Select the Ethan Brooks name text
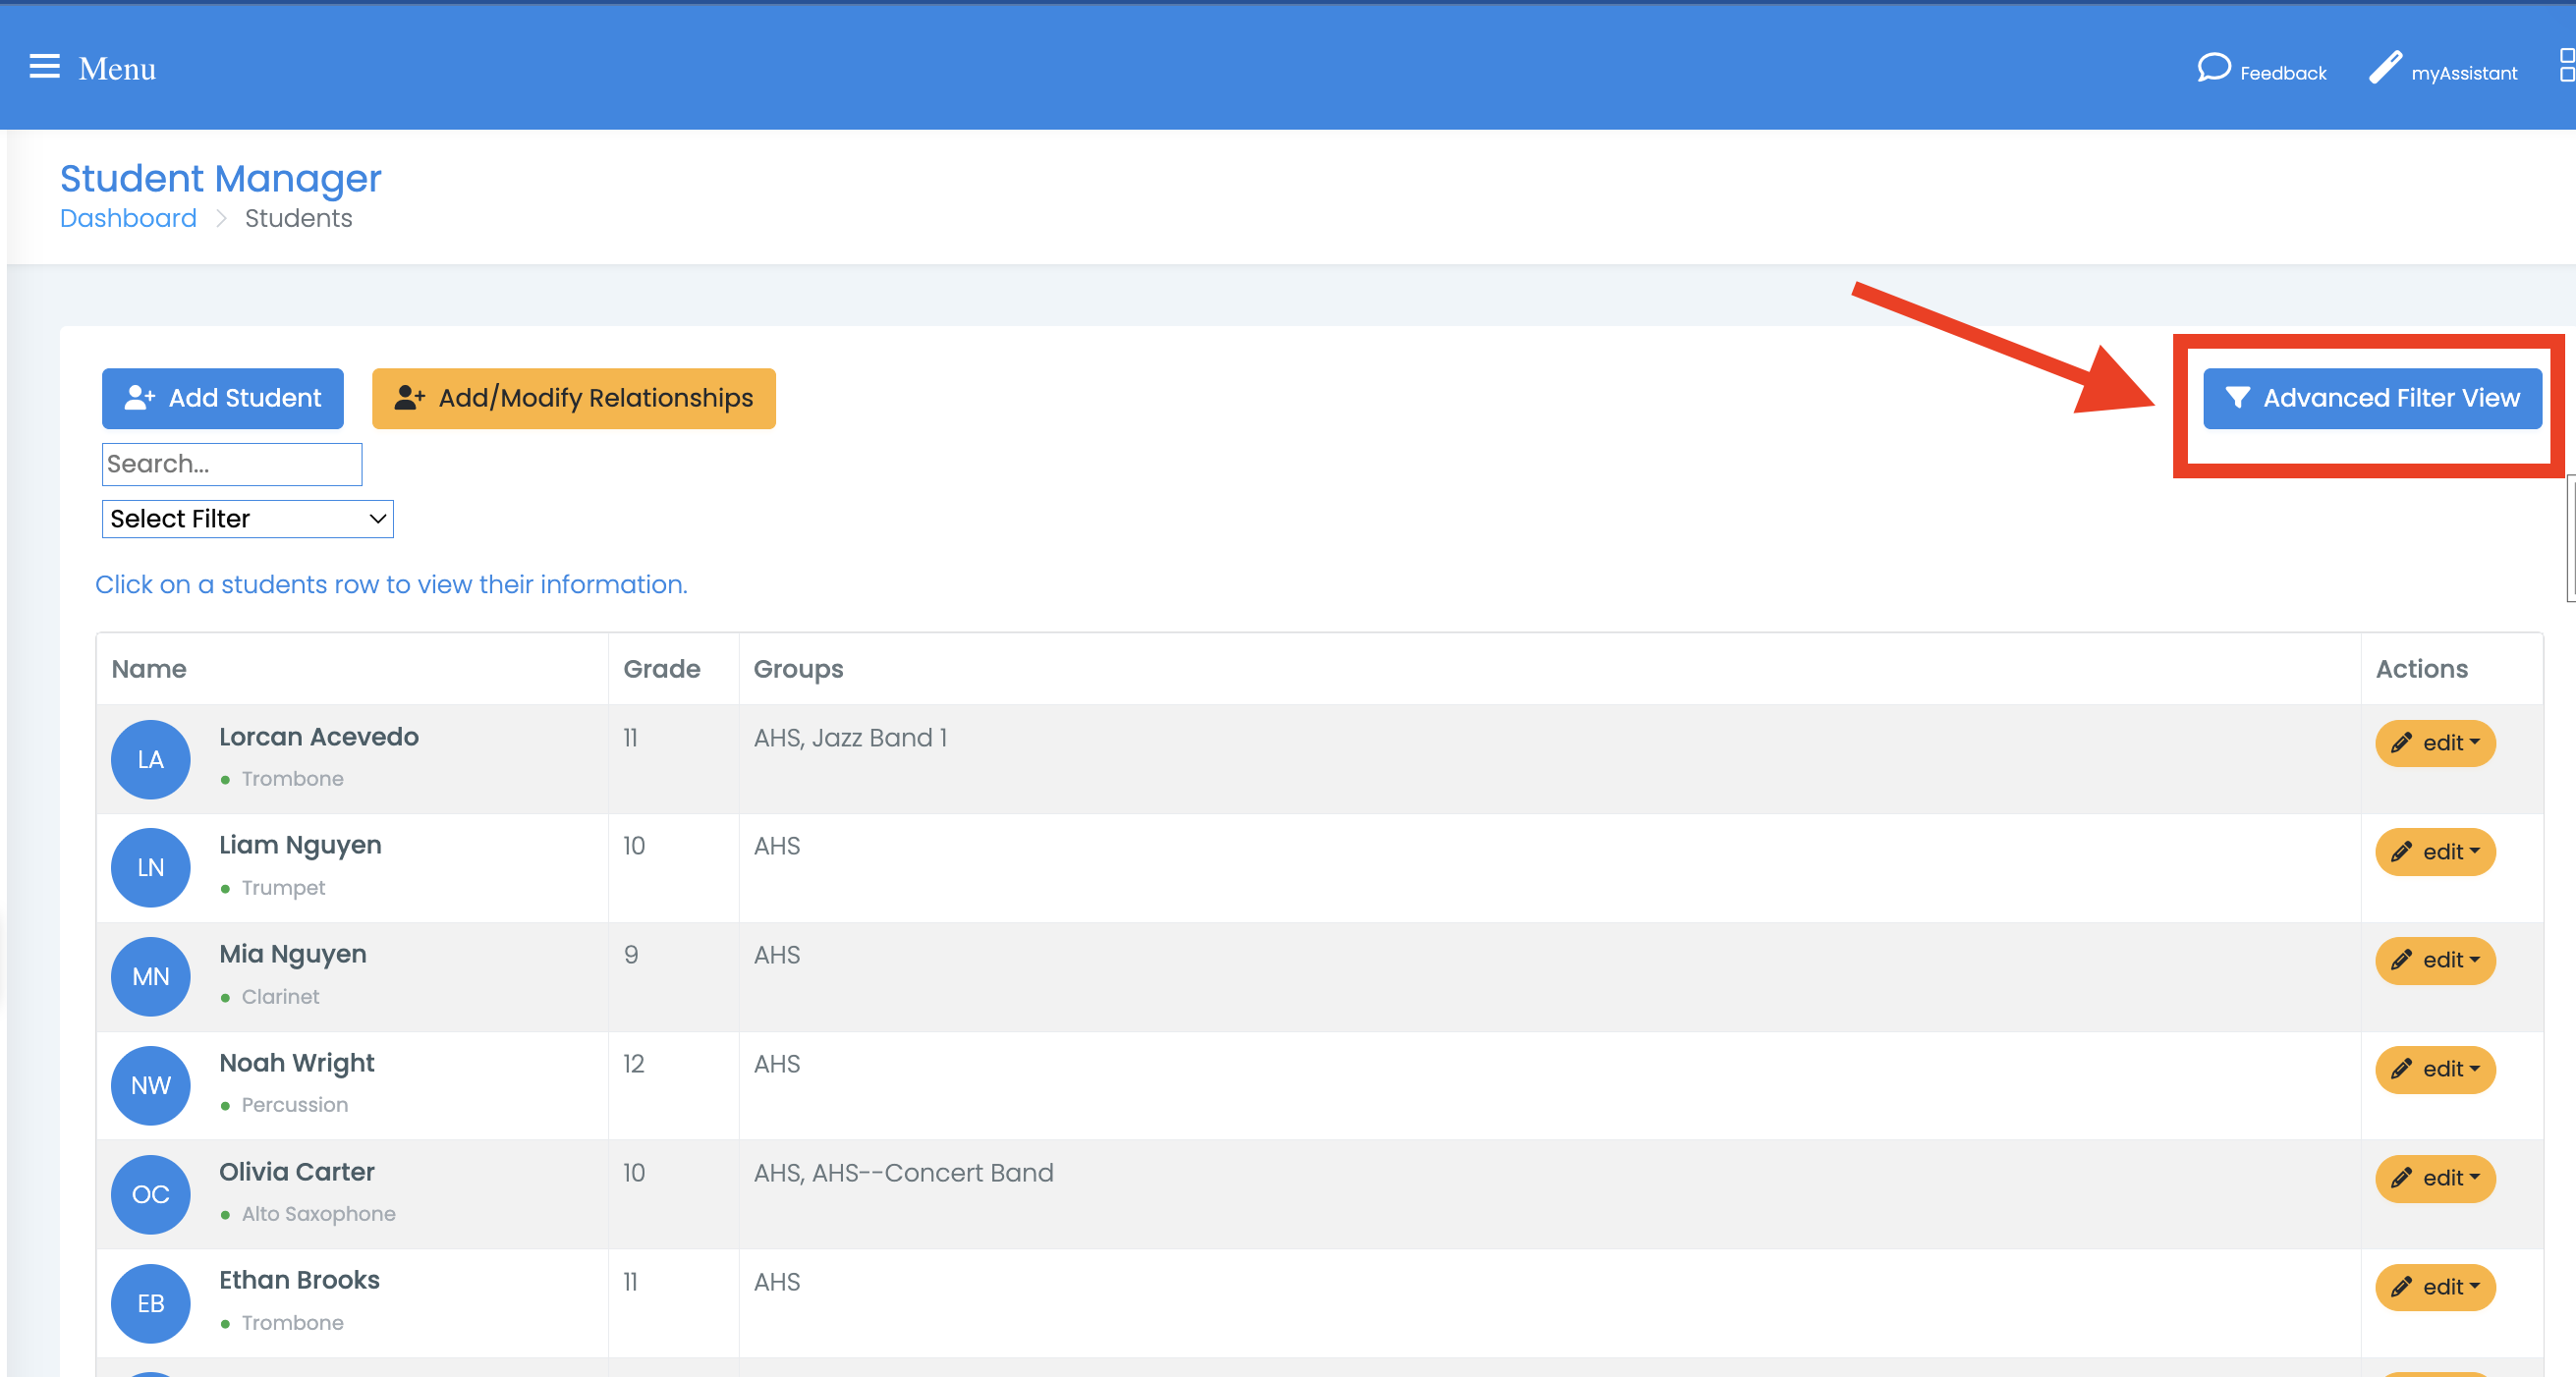This screenshot has width=2576, height=1377. tap(299, 1280)
